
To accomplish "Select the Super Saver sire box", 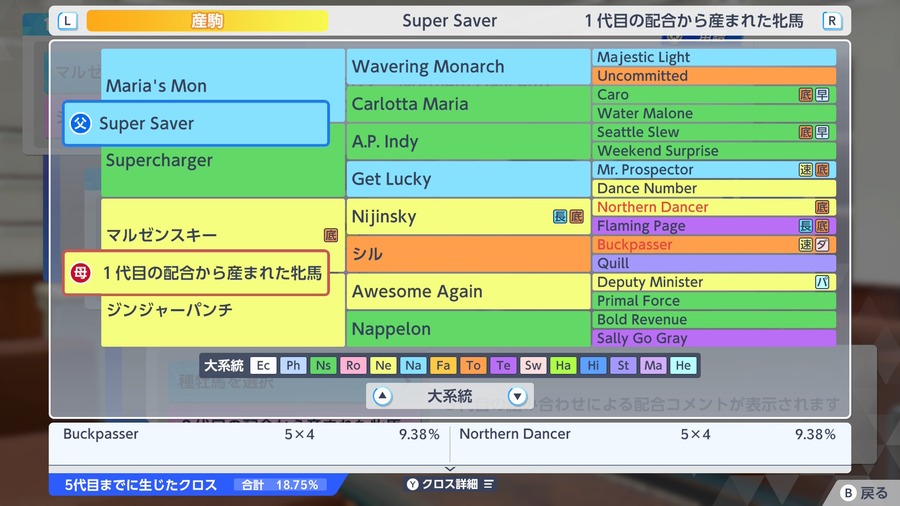I will (196, 123).
